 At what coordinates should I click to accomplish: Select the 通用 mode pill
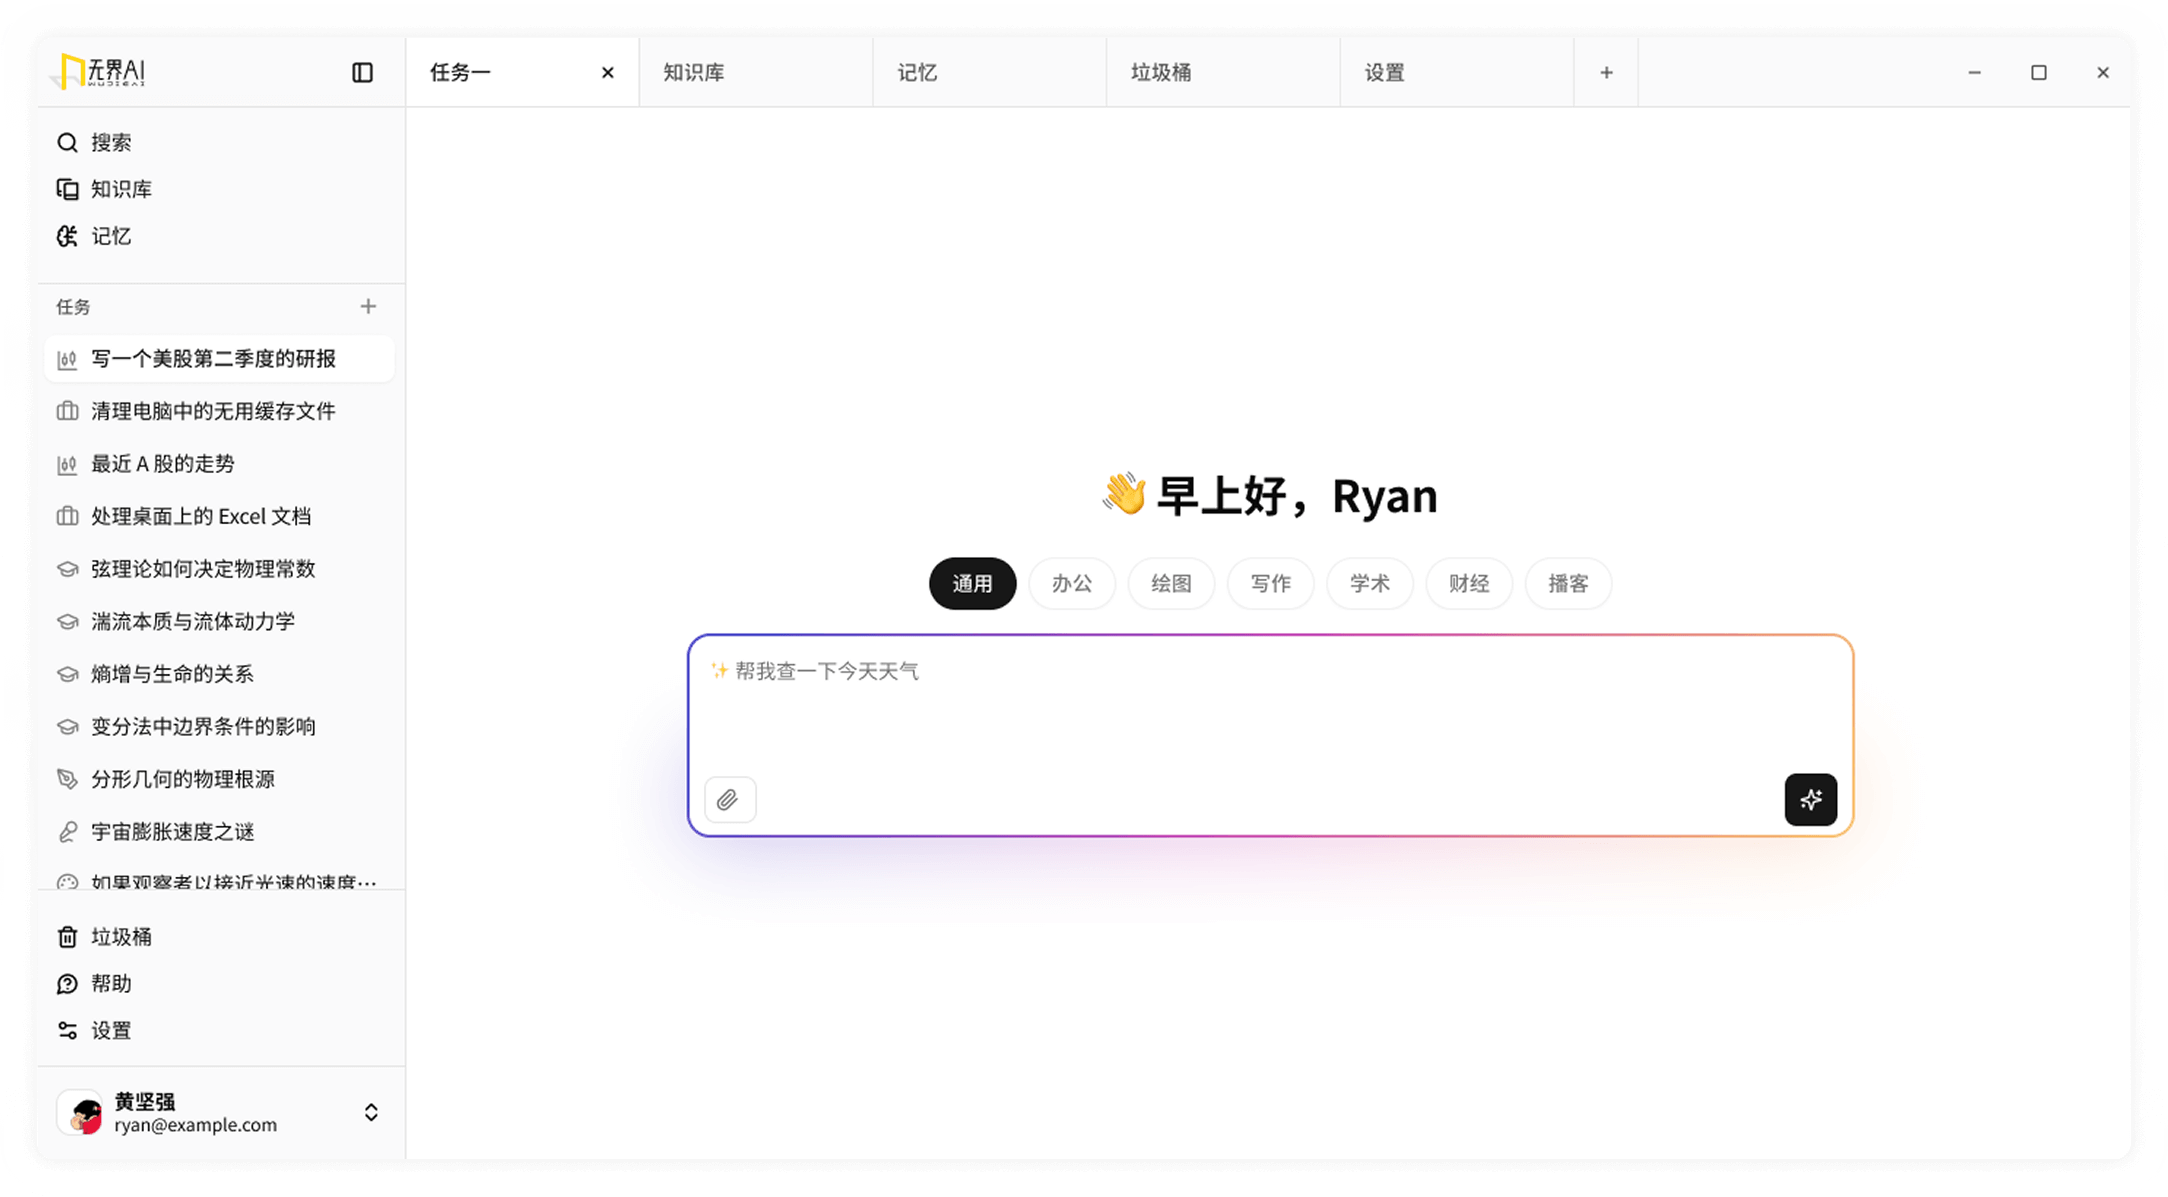click(972, 584)
